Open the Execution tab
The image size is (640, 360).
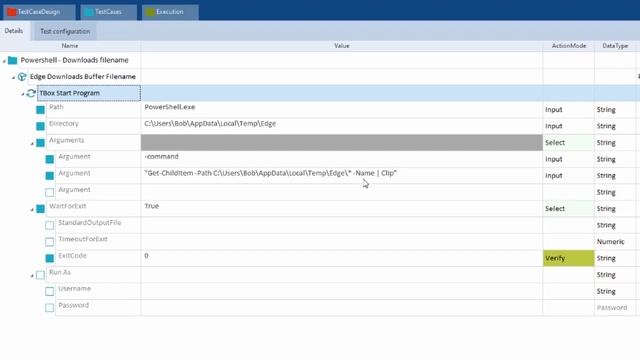click(x=170, y=12)
